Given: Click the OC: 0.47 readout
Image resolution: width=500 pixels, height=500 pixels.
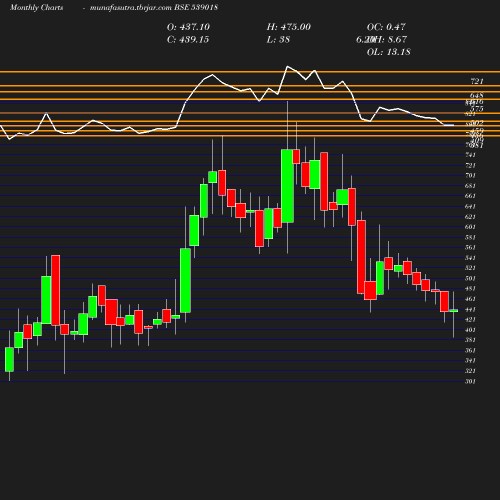Looking at the screenshot, I should (386, 27).
